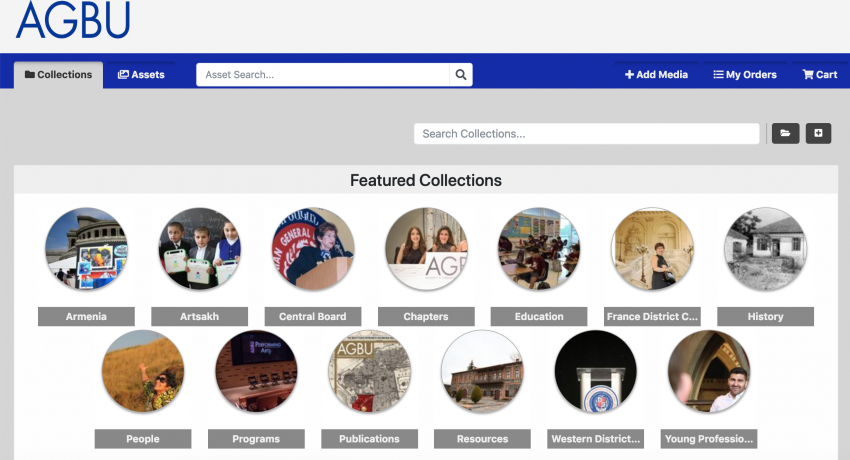Choose the Western District... label
850x460 pixels.
(x=596, y=439)
